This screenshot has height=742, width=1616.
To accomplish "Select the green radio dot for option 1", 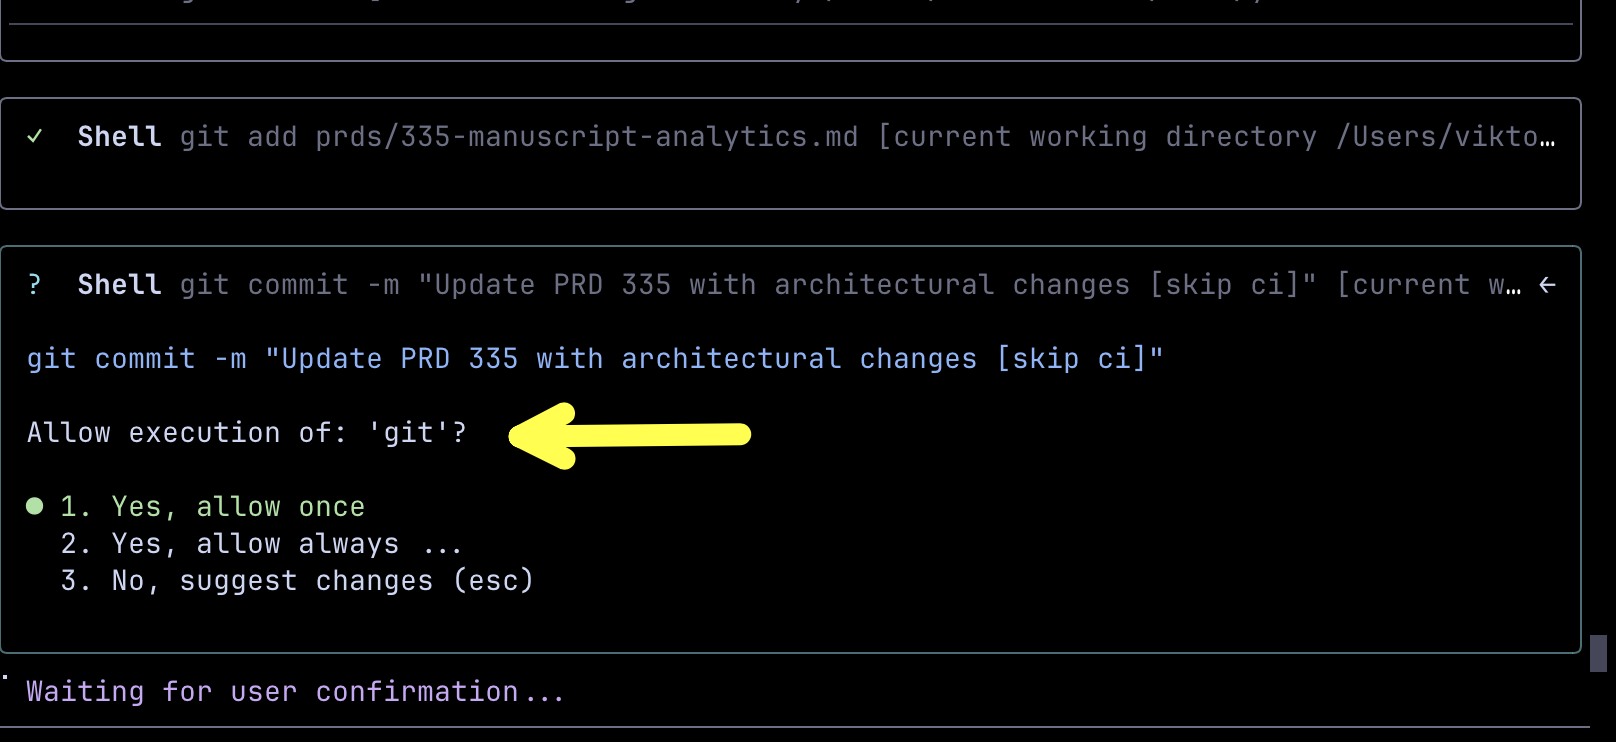I will pyautogui.click(x=35, y=506).
